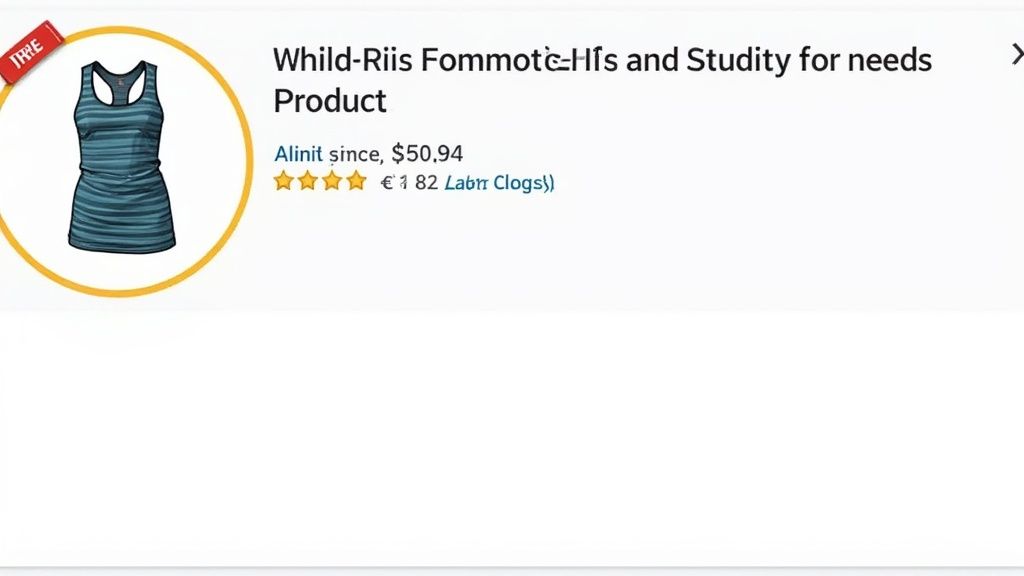Viewport: 1024px width, 576px height.
Task: Click the "since," text beside Alinit
Action: tap(355, 154)
